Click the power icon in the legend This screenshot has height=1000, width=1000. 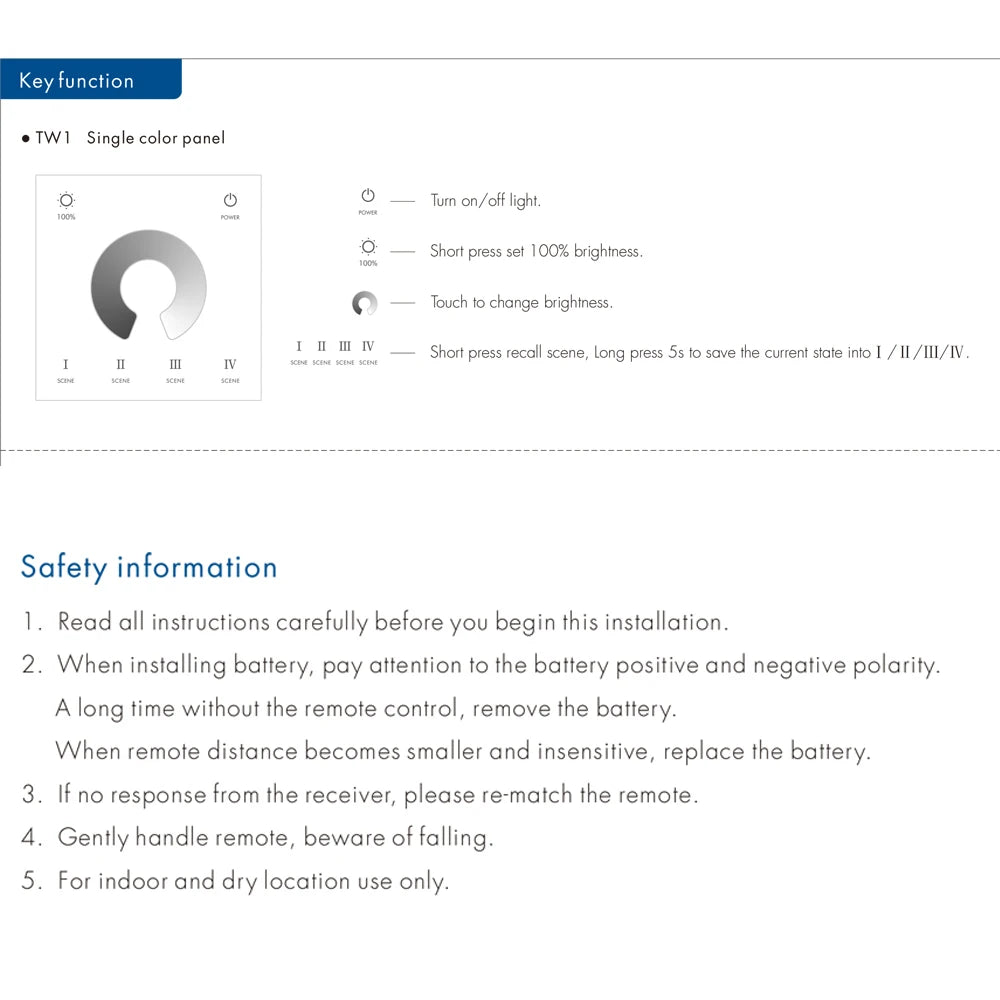[368, 201]
